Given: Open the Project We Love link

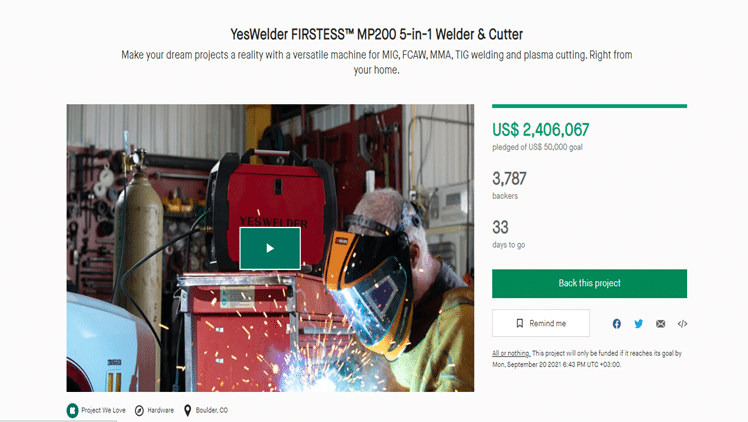Looking at the screenshot, I should (x=103, y=410).
